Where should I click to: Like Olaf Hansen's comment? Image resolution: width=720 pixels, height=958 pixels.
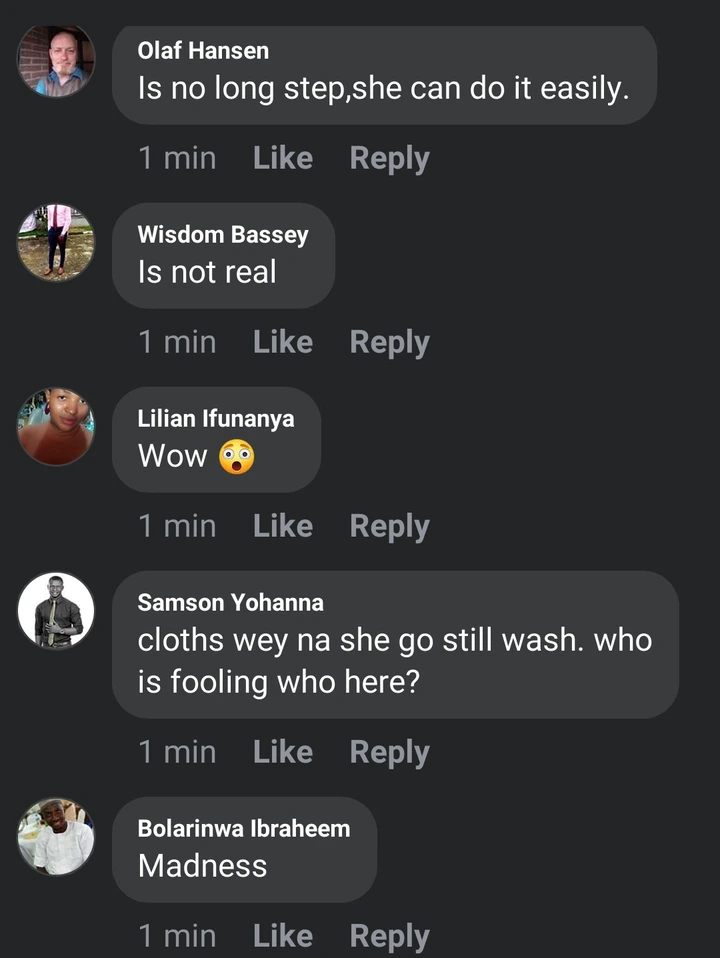coord(283,158)
